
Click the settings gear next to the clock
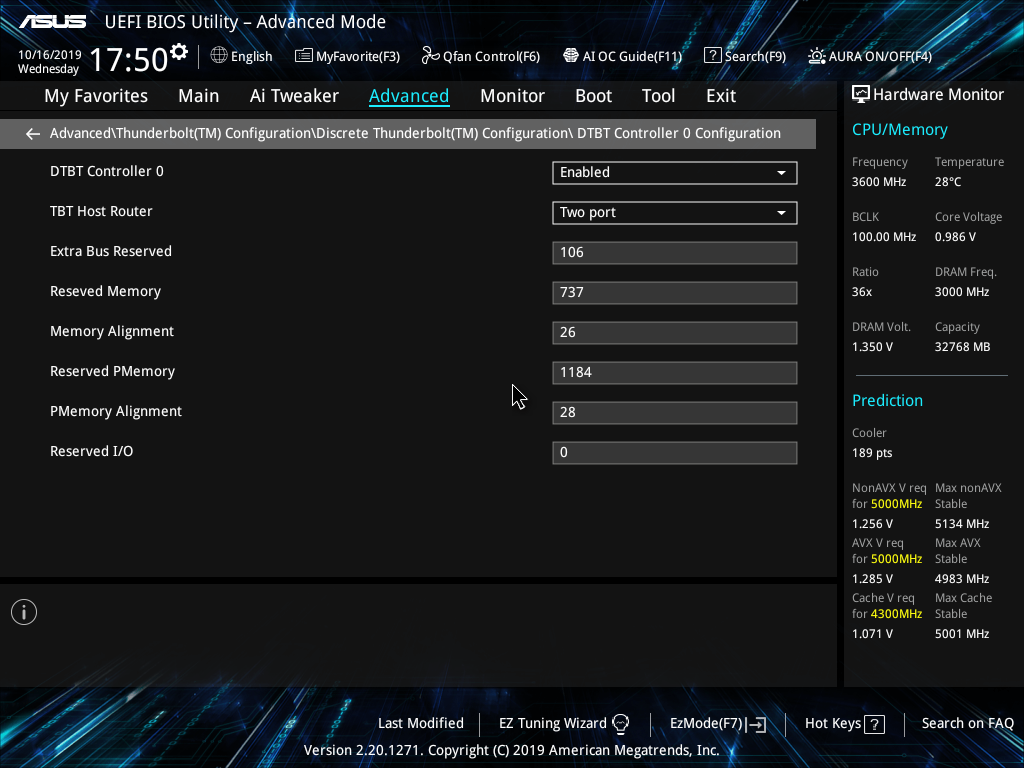pos(179,52)
